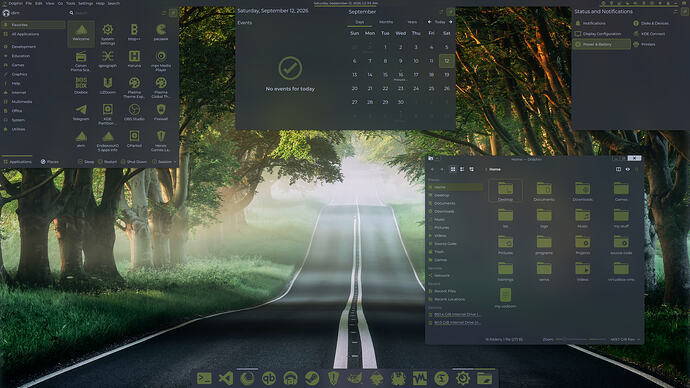Switch calendar to Months tab

pyautogui.click(x=386, y=22)
